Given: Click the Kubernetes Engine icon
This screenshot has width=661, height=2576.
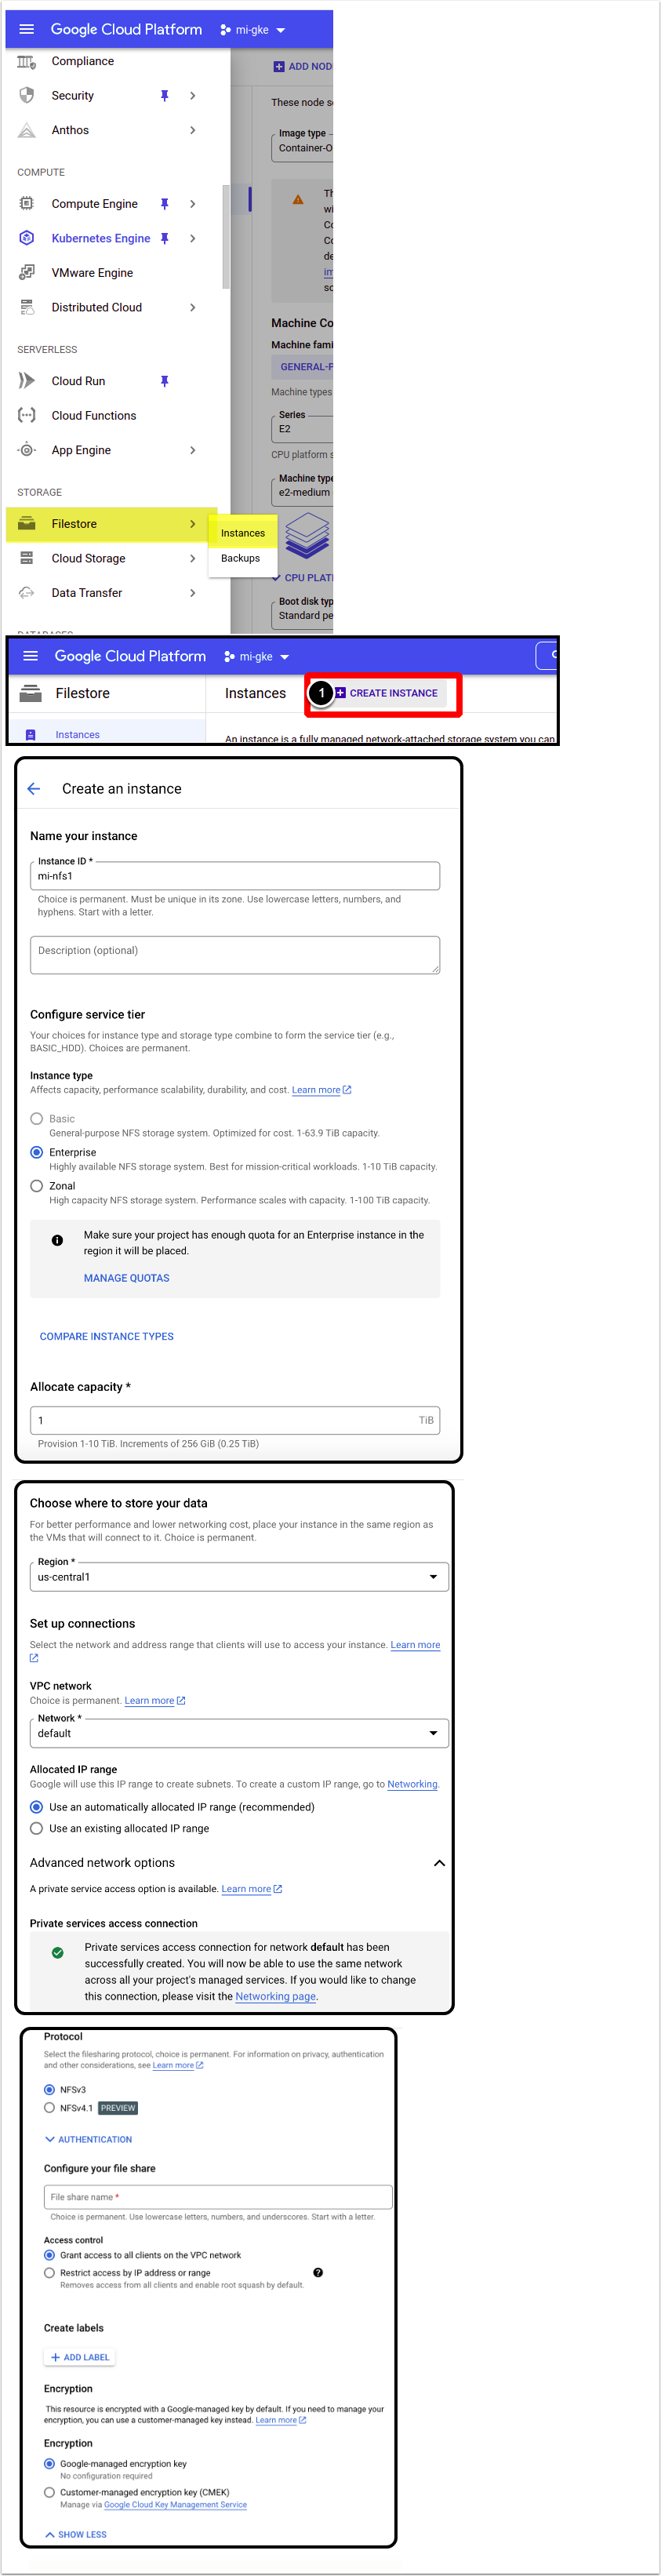Looking at the screenshot, I should click(x=27, y=238).
